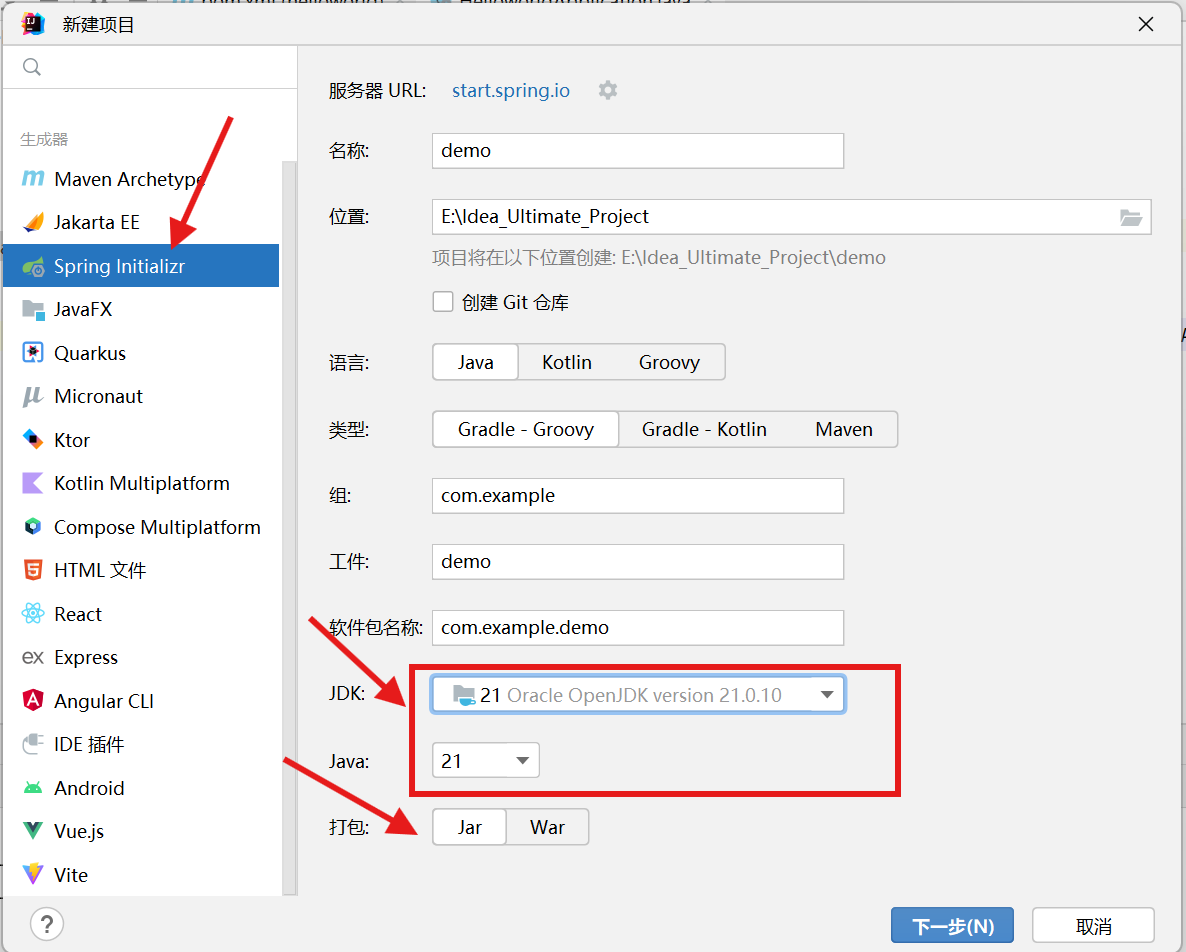Choose Gradle - Kotlin build type

(x=704, y=429)
